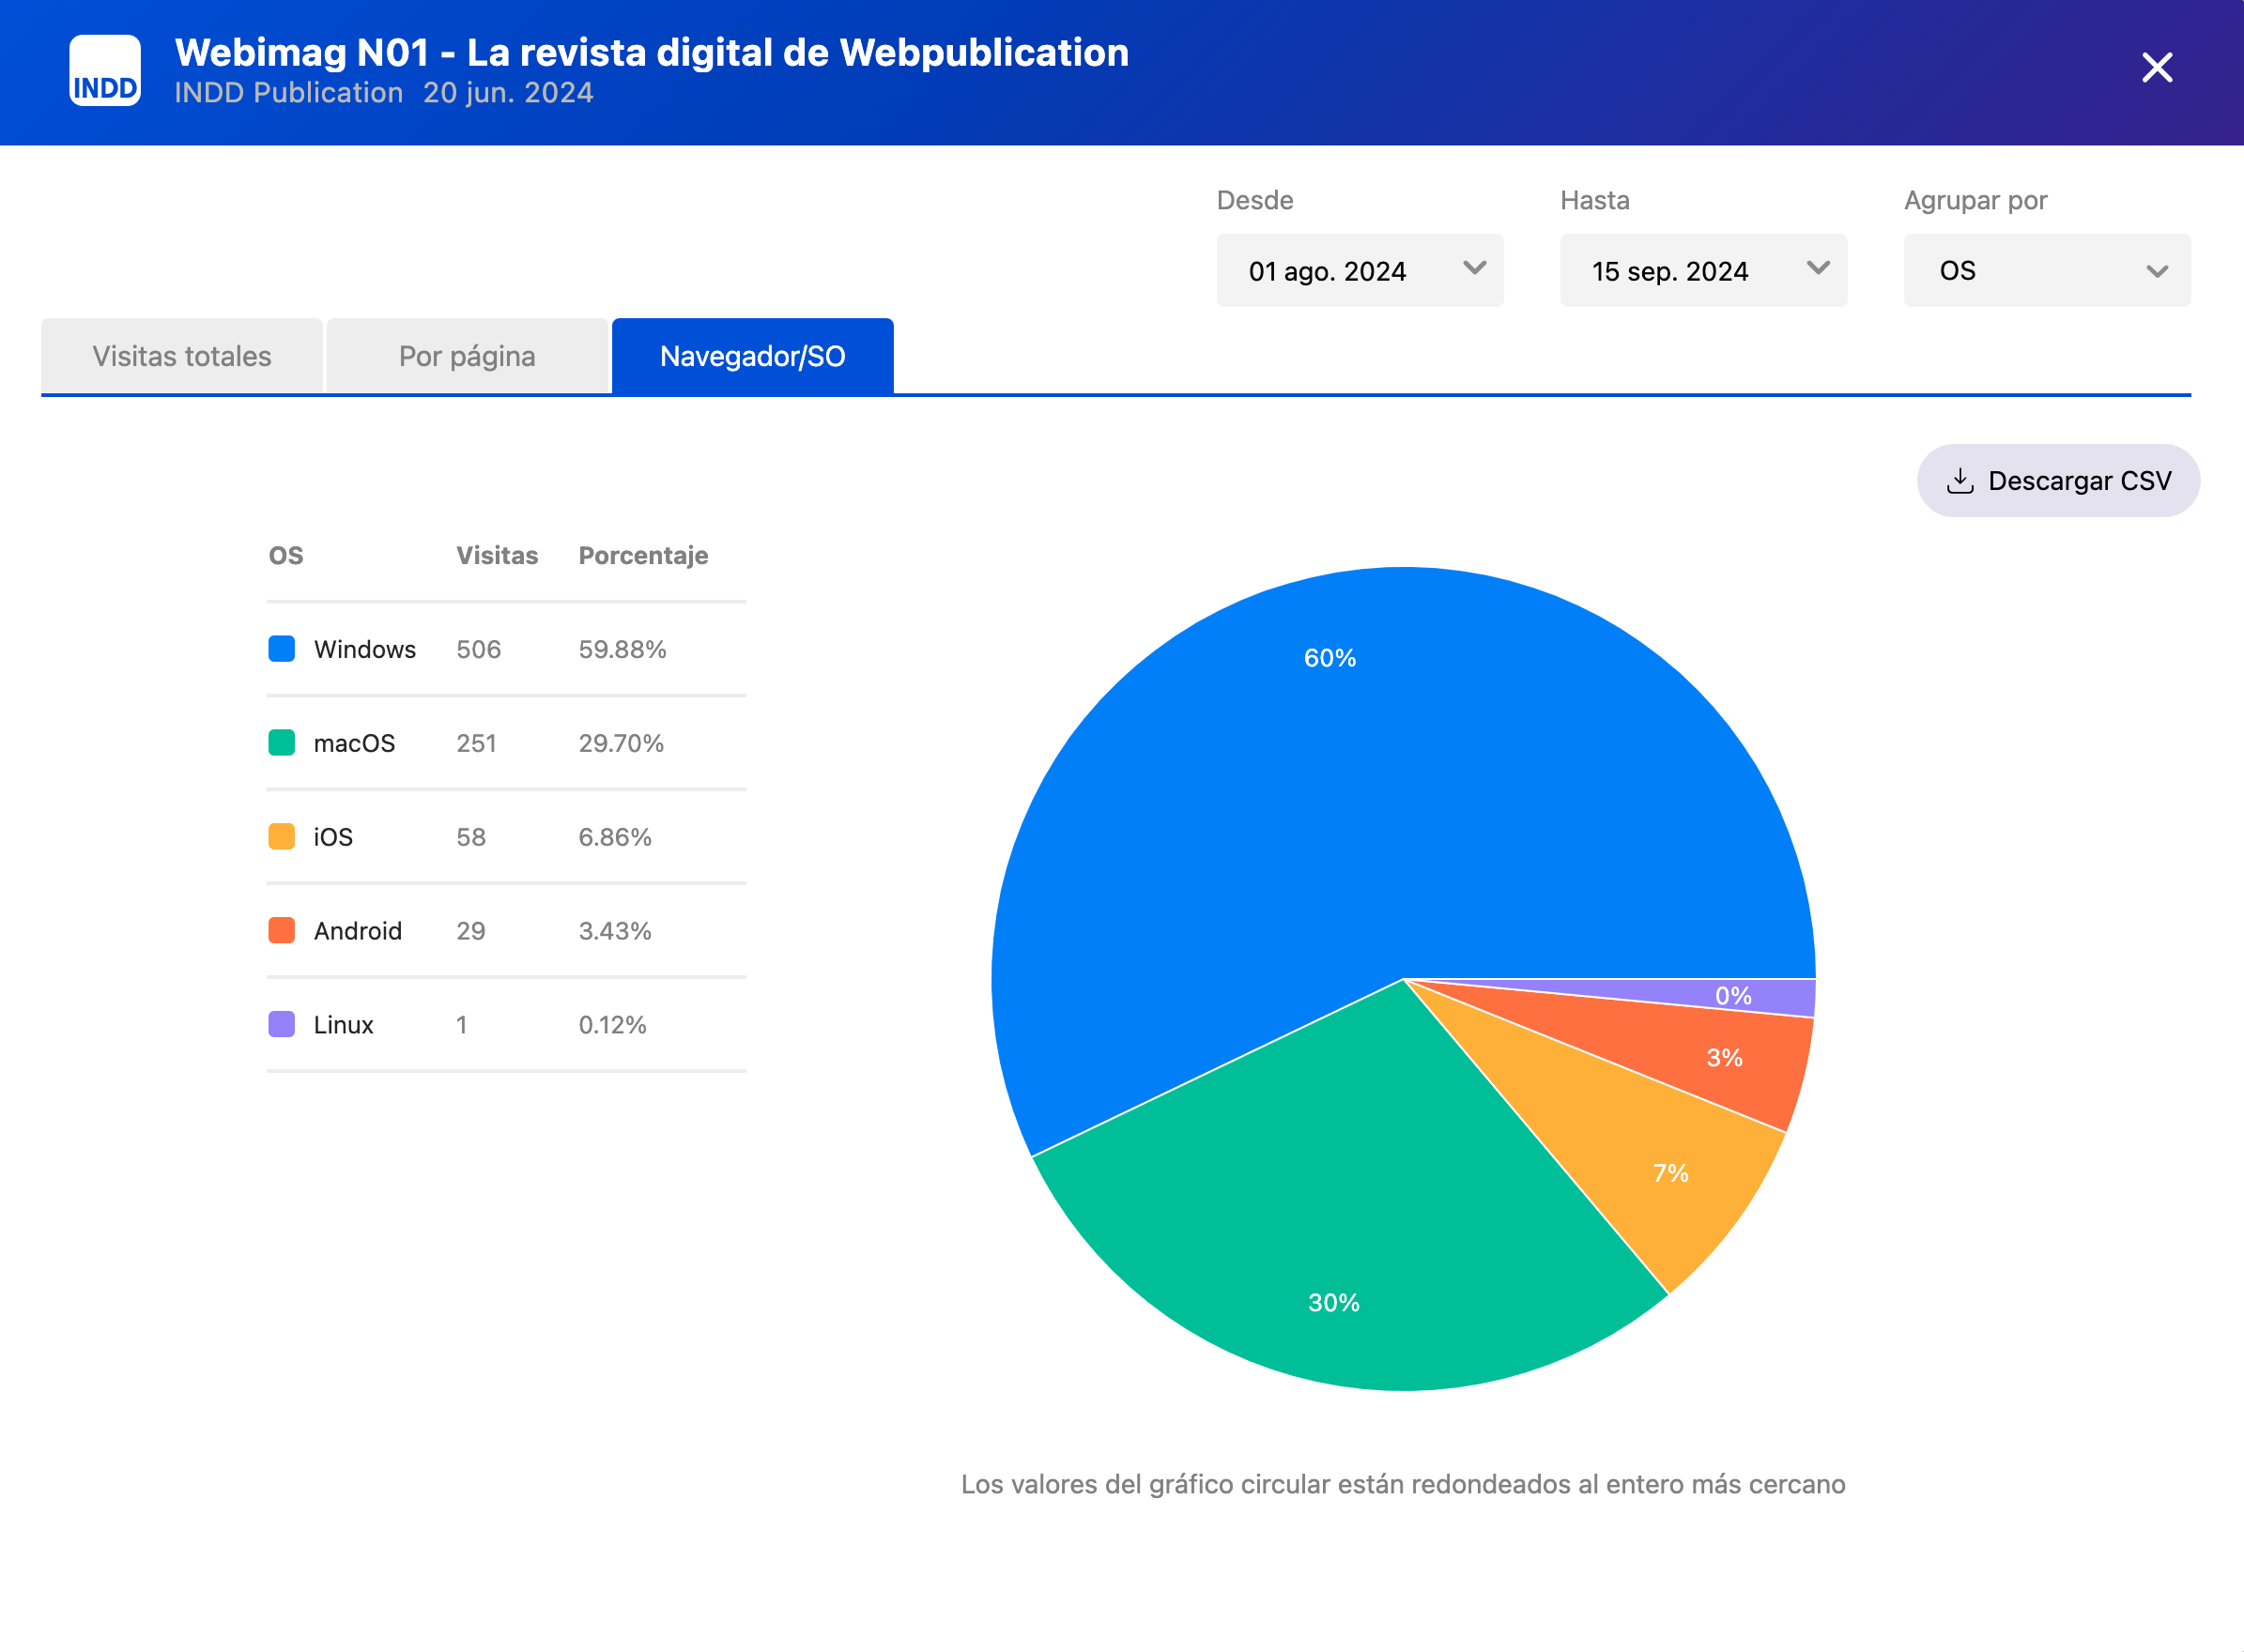Switch to the Visitas totales tab

click(182, 356)
